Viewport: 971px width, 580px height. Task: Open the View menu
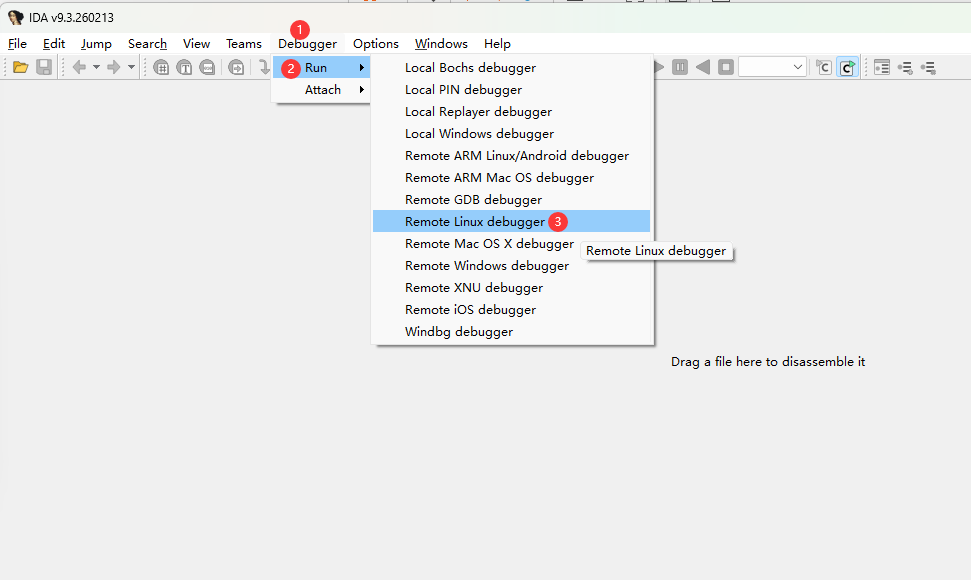pos(196,43)
